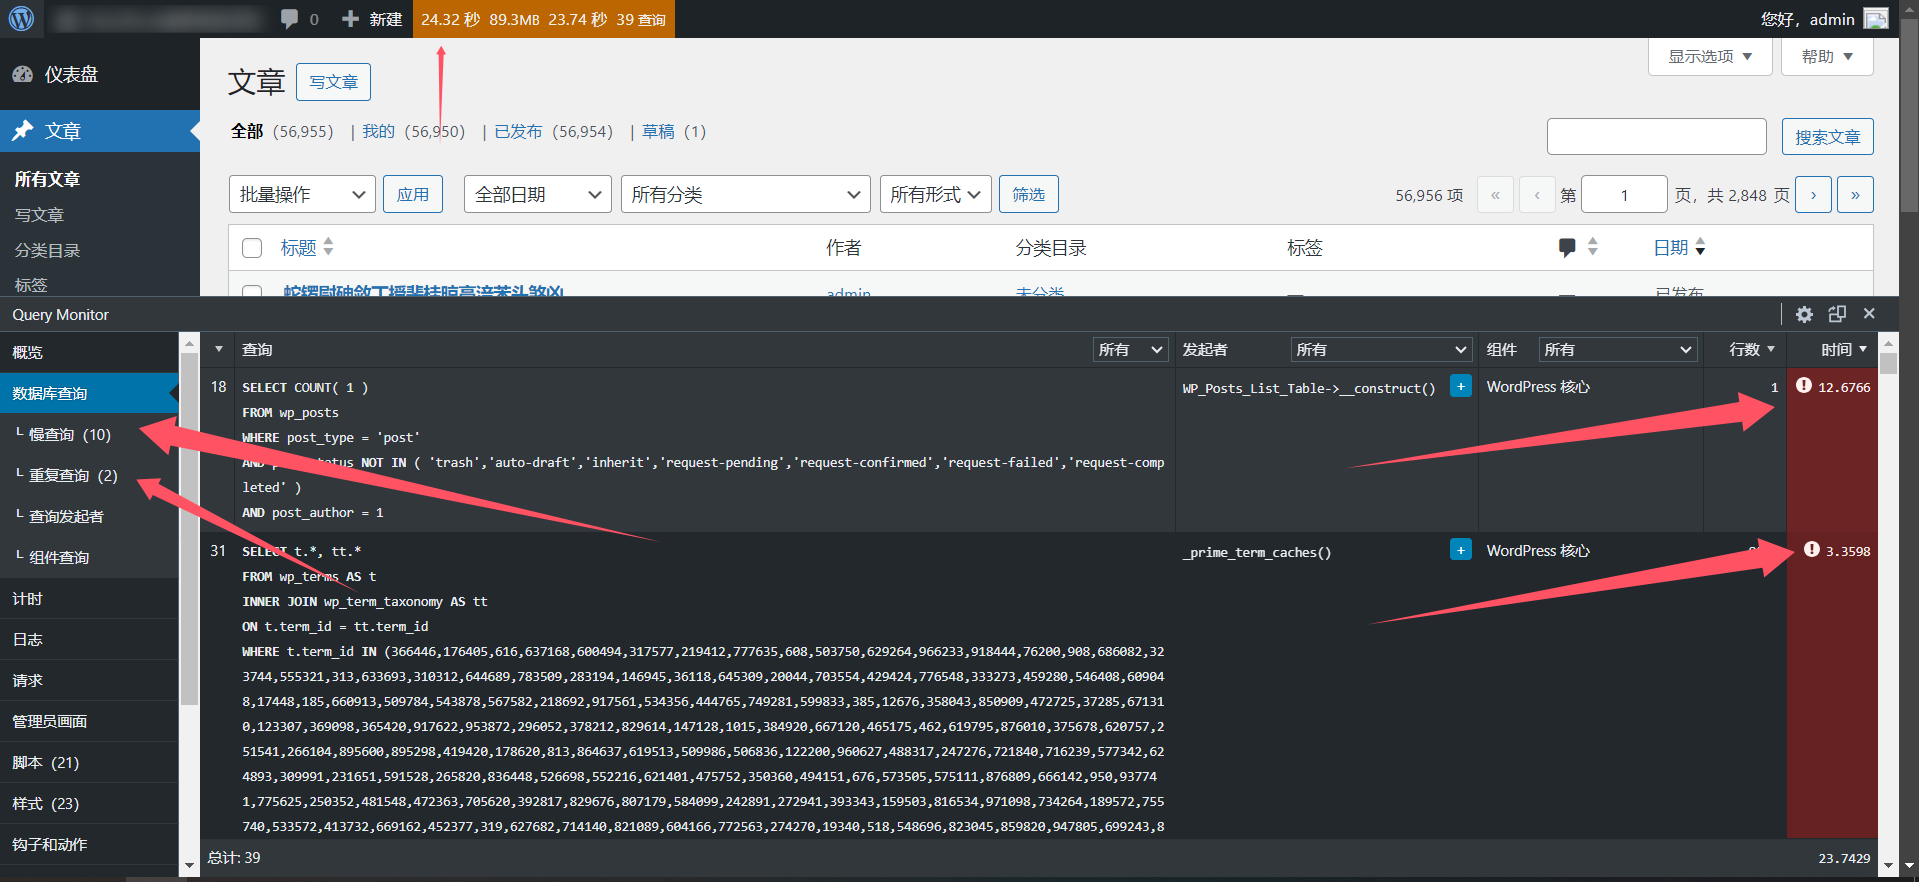The height and width of the screenshot is (882, 1919).
Task: Select All Posts submenu item
Action: pyautogui.click(x=47, y=179)
